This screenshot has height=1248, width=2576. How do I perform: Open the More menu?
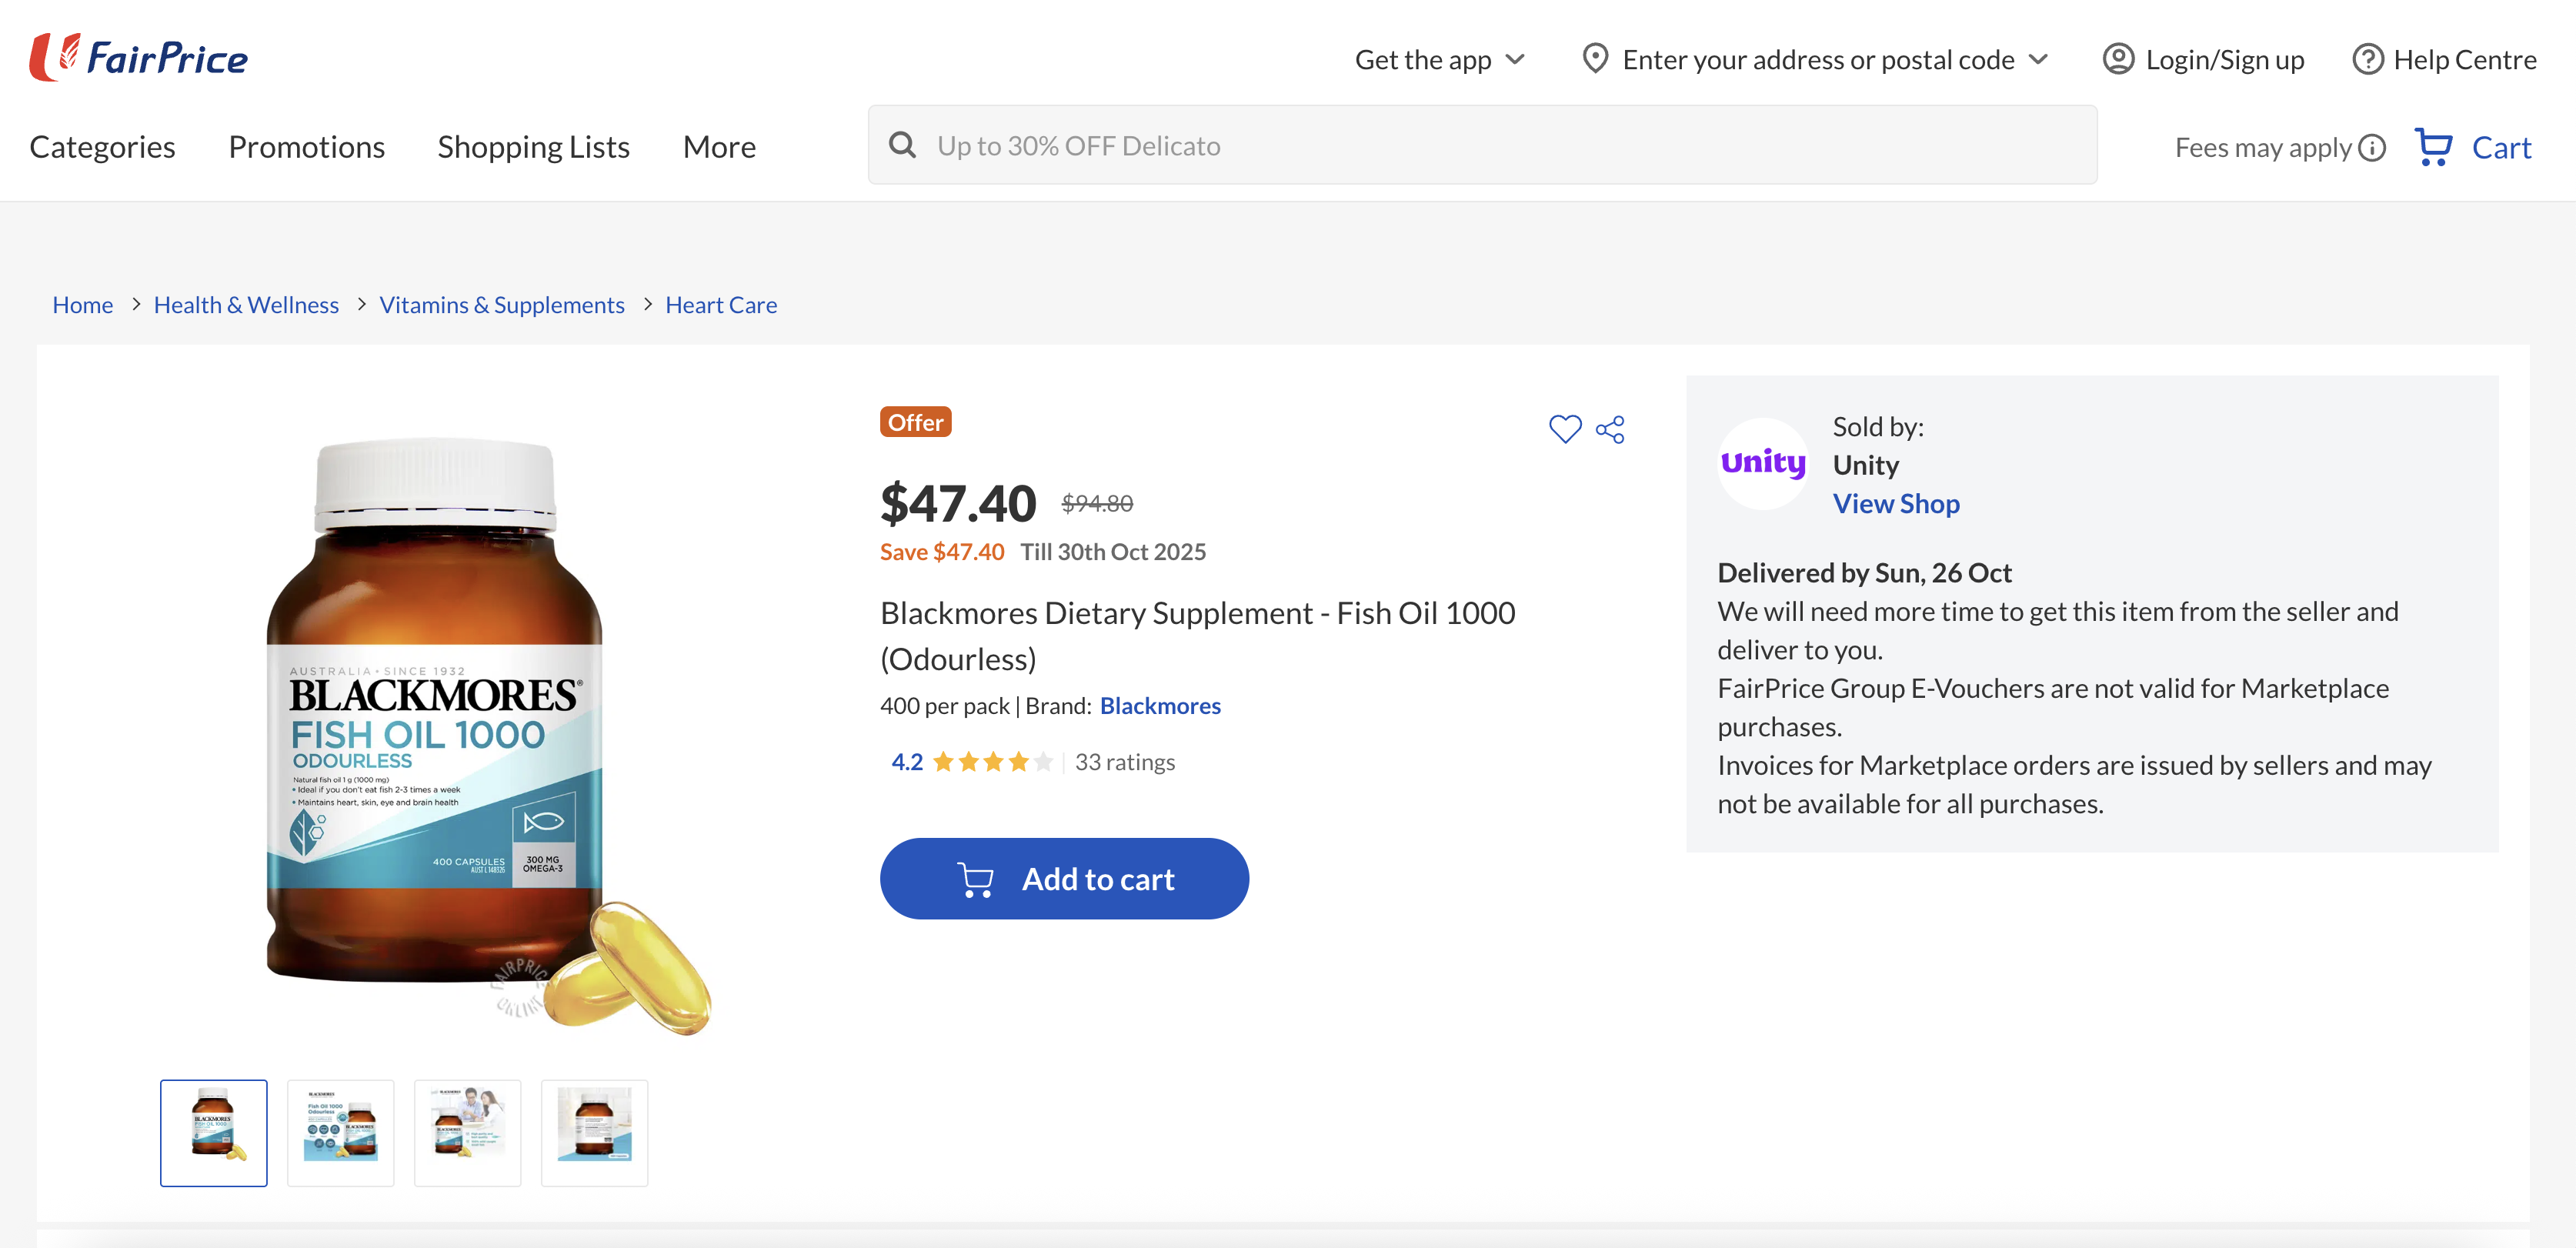click(x=719, y=147)
